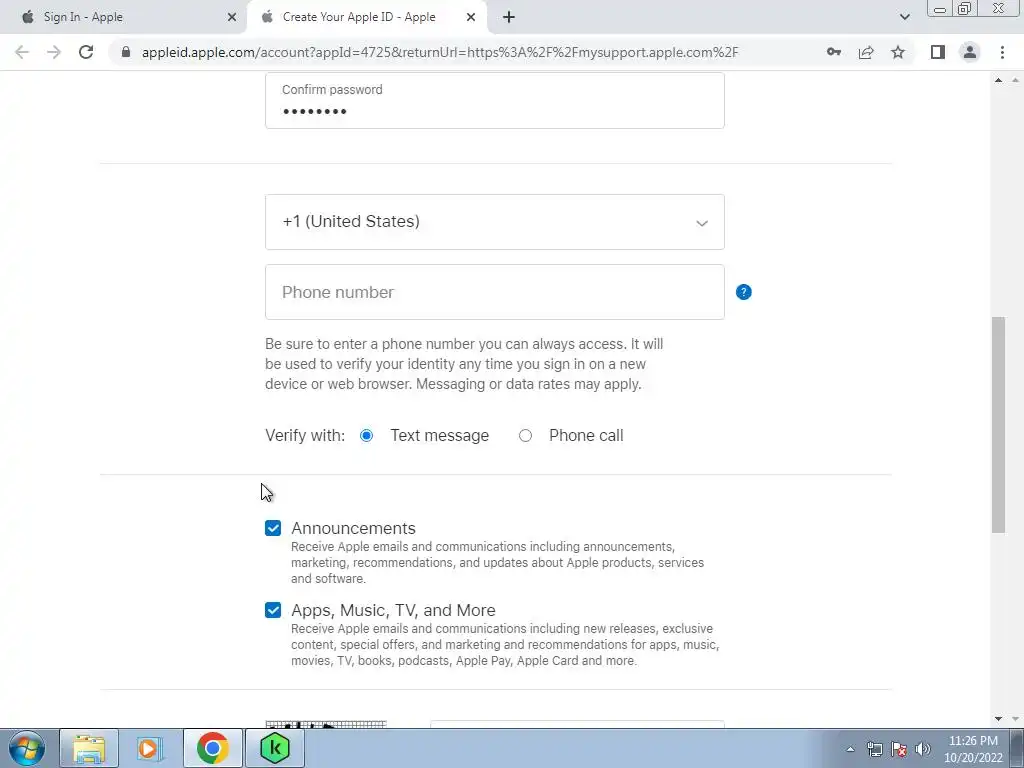Close the Create Your Apple ID tab

pos(471,17)
